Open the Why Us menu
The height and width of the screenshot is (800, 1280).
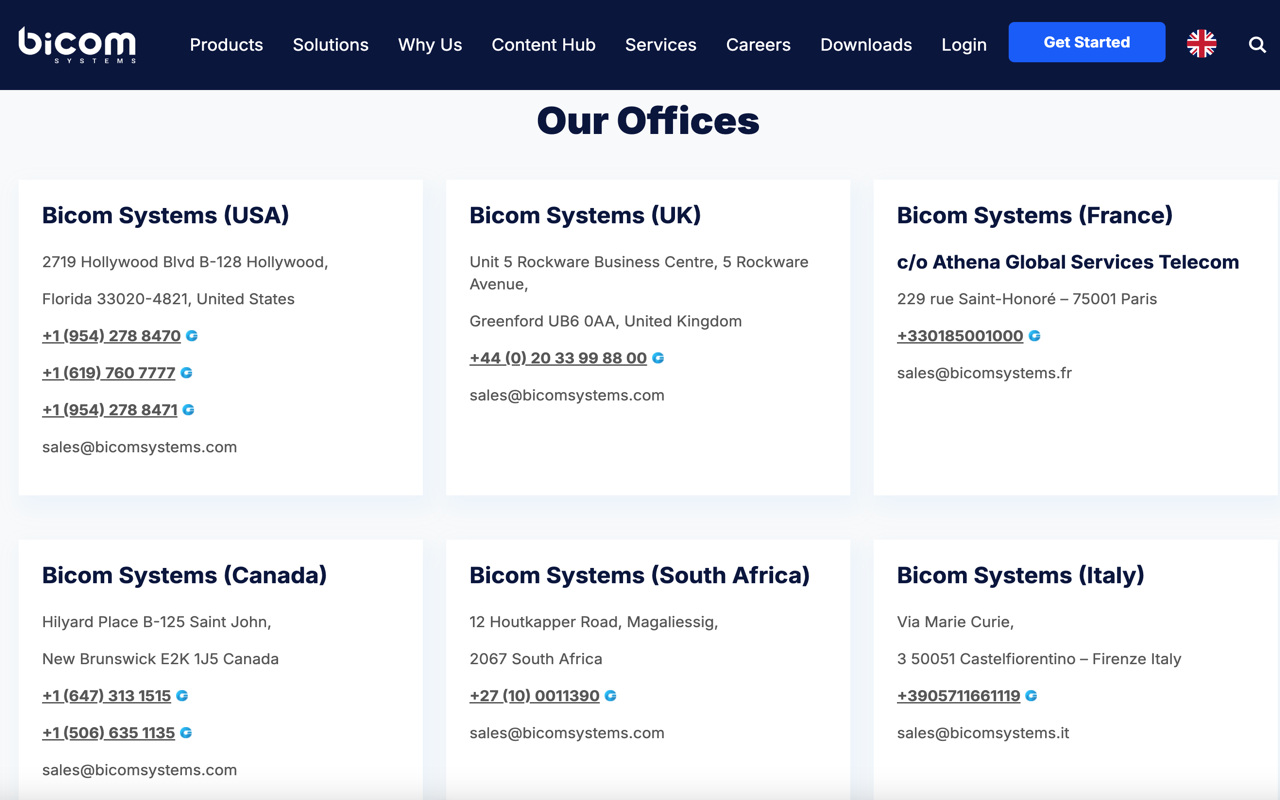coord(430,45)
